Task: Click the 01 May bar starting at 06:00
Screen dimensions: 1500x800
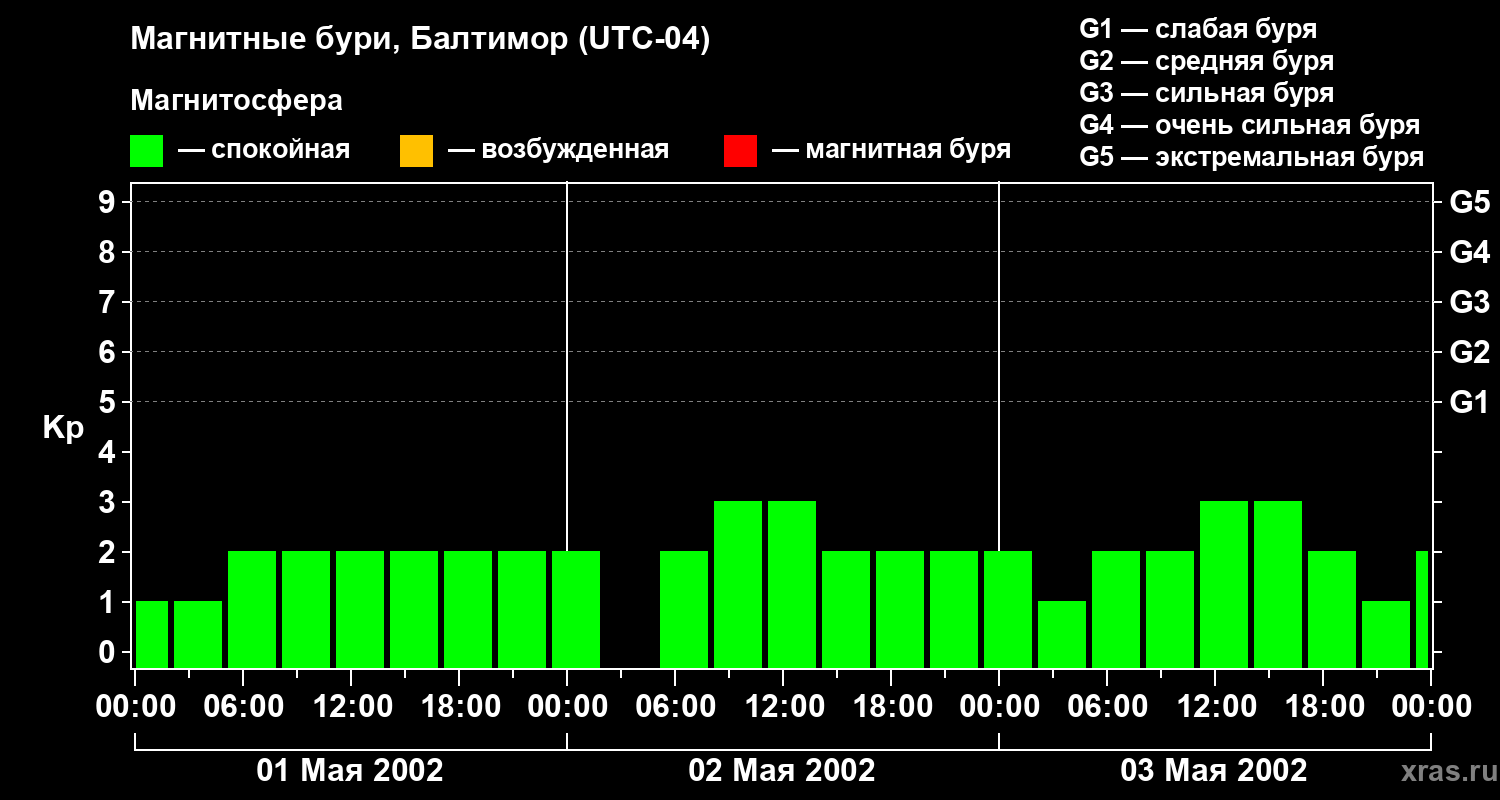Action: (252, 609)
